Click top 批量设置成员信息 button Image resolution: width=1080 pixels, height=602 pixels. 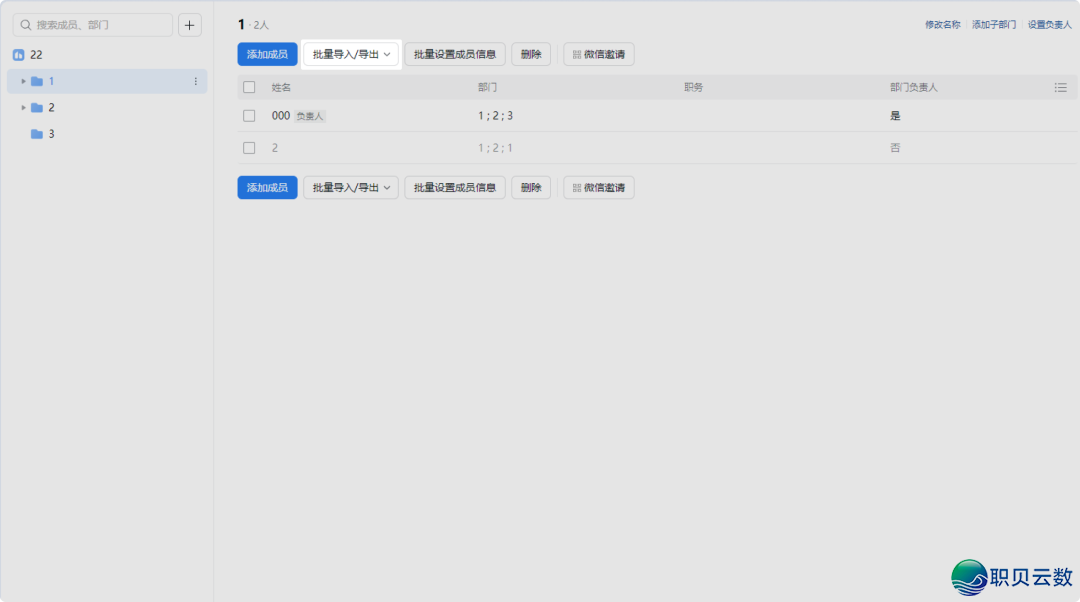[455, 54]
